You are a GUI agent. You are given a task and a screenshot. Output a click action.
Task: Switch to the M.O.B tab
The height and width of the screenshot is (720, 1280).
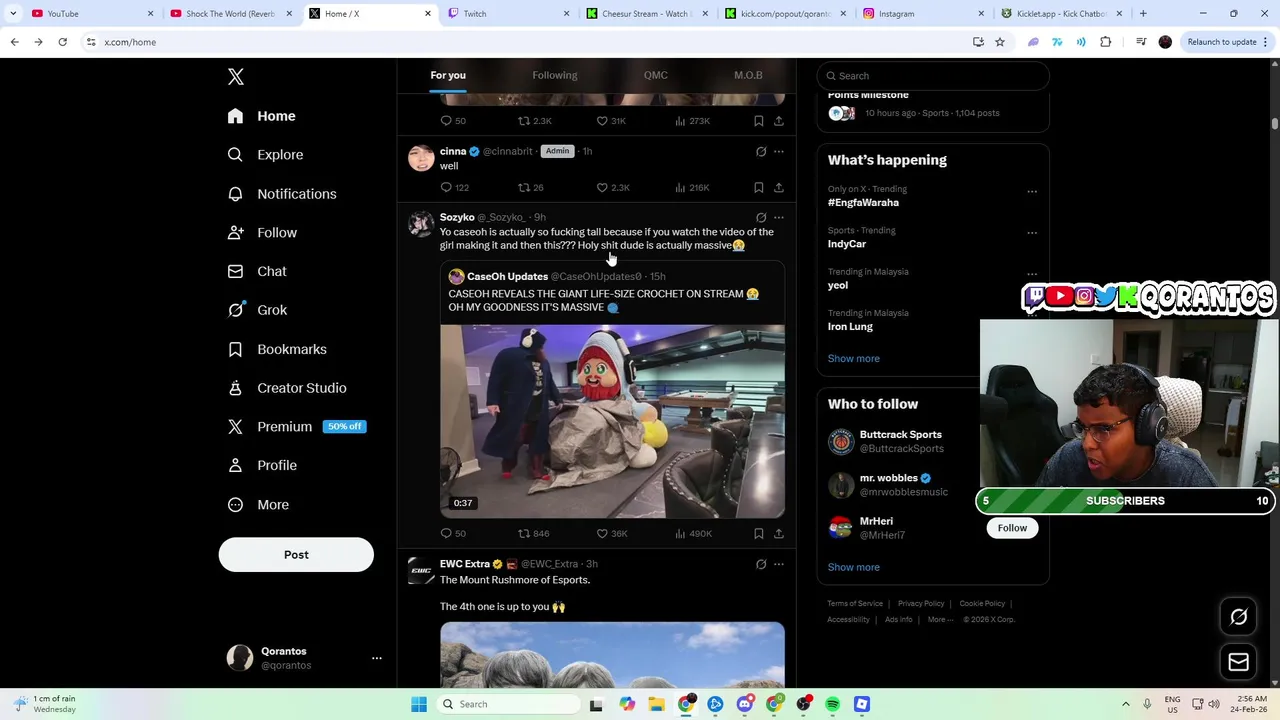748,75
